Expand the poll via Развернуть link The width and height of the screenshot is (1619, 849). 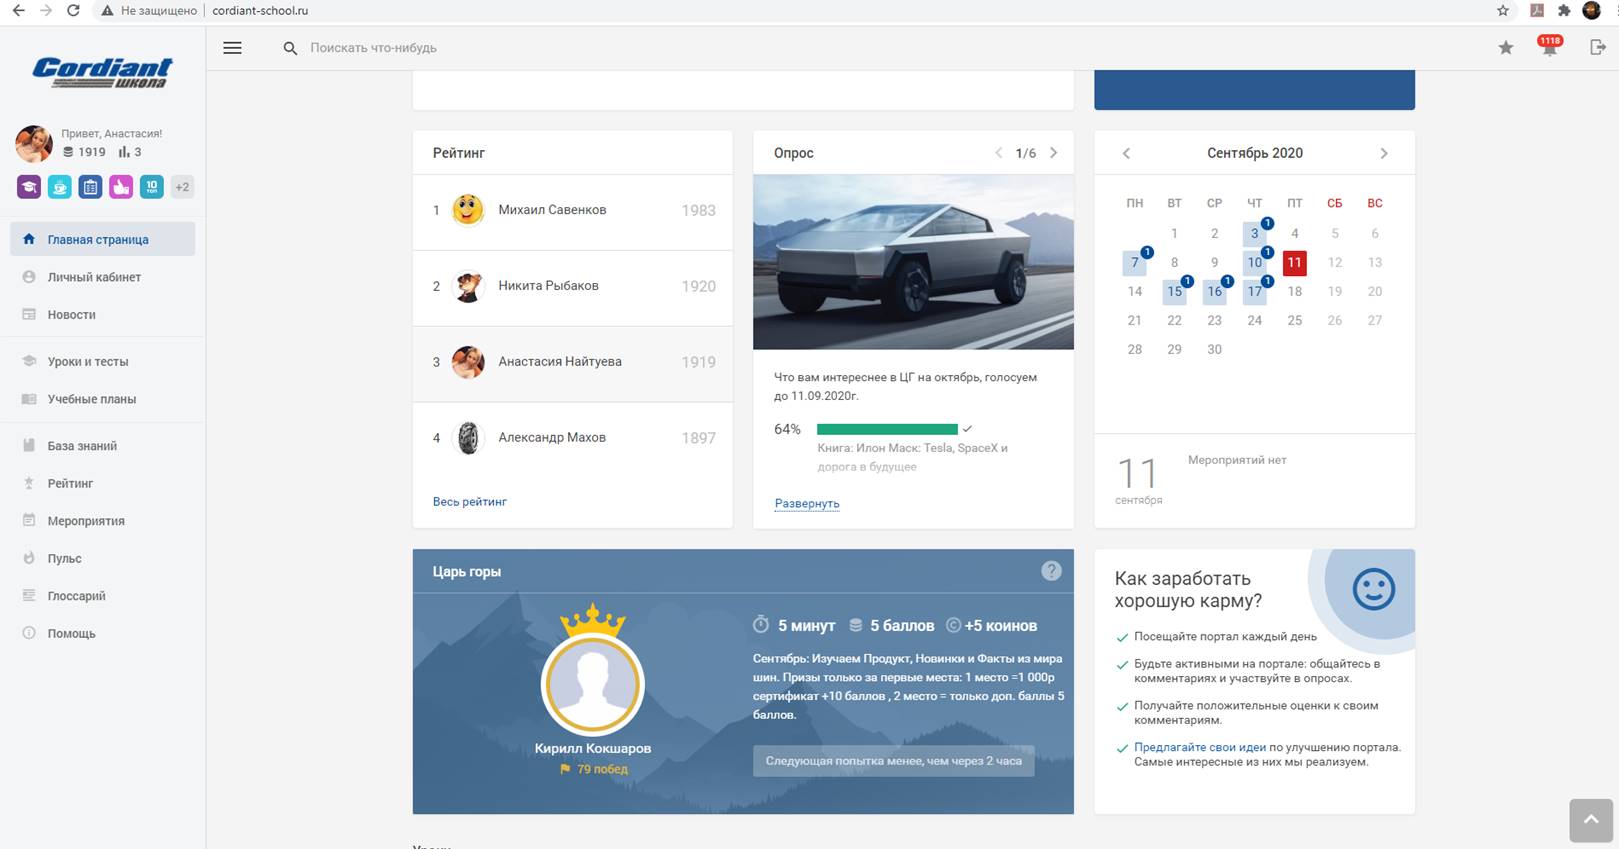(807, 504)
